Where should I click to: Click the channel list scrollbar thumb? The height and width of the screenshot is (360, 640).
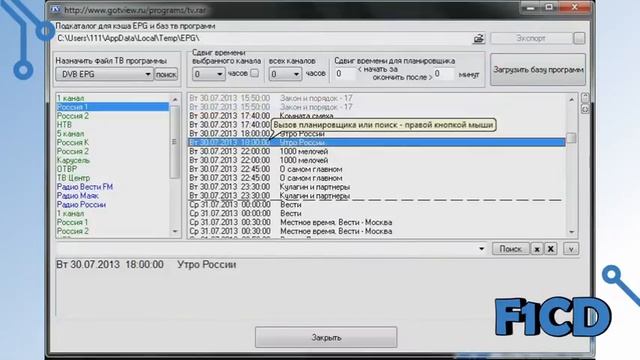tap(175, 142)
